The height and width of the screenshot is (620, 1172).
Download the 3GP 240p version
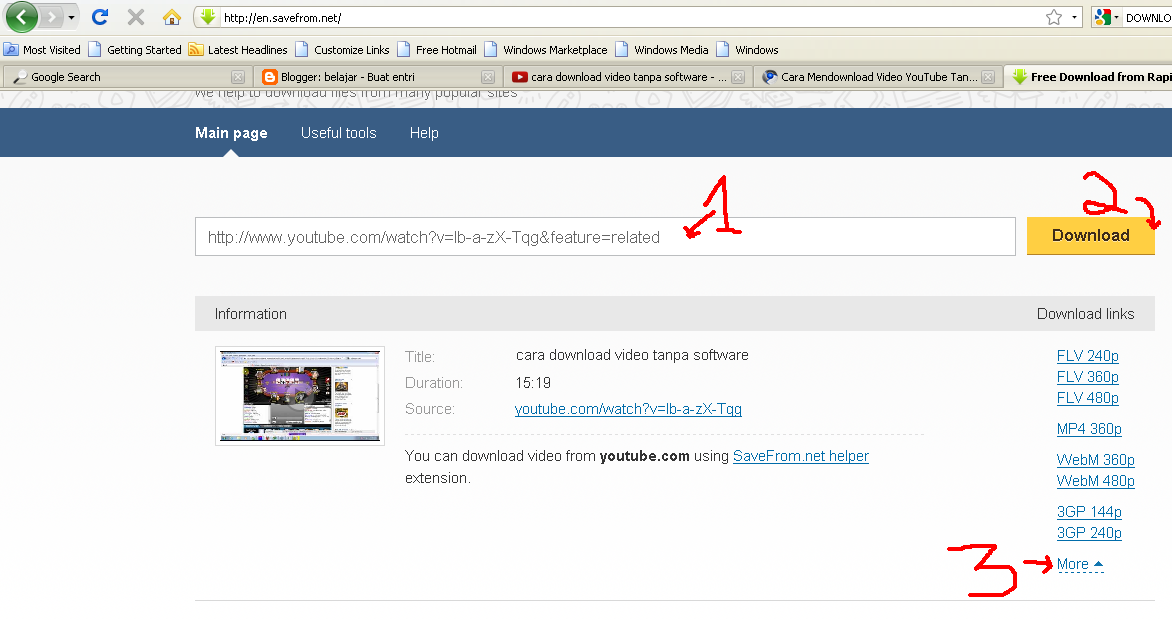pos(1089,533)
